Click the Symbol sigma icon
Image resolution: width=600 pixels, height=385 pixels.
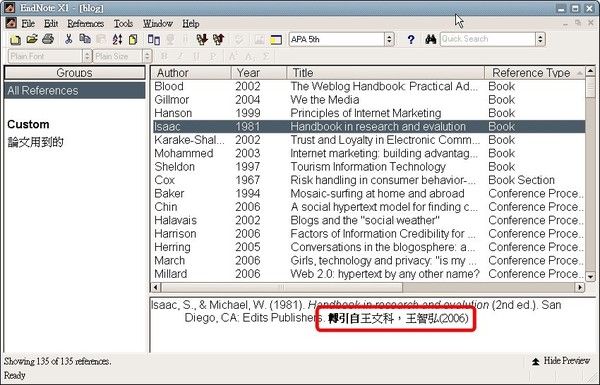(266, 57)
